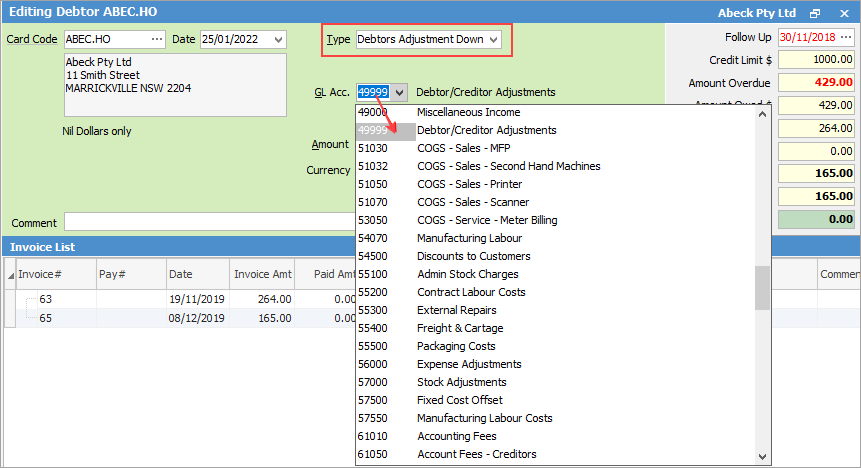Screen dimensions: 861x468
Task: Click scroll down arrow in account list
Action: point(763,455)
